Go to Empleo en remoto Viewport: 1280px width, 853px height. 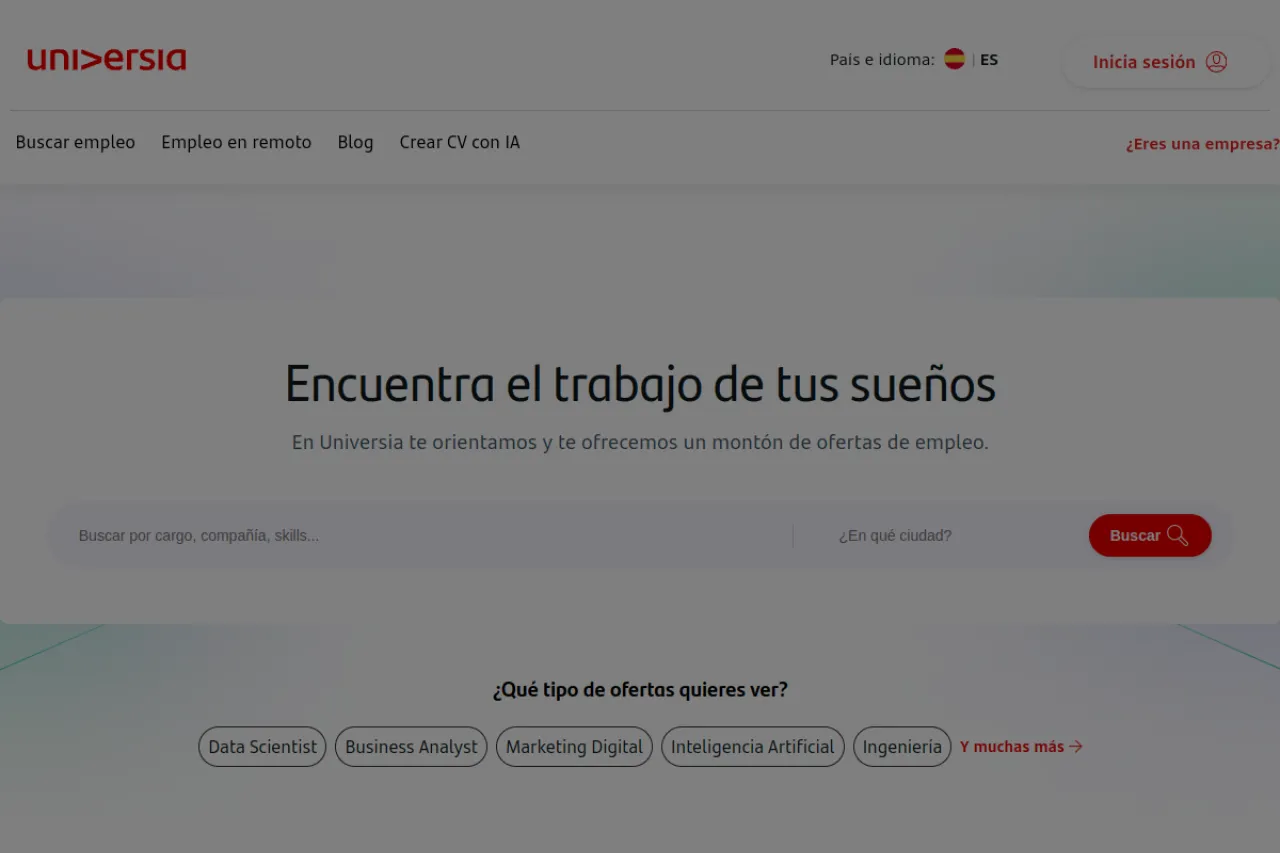[236, 142]
